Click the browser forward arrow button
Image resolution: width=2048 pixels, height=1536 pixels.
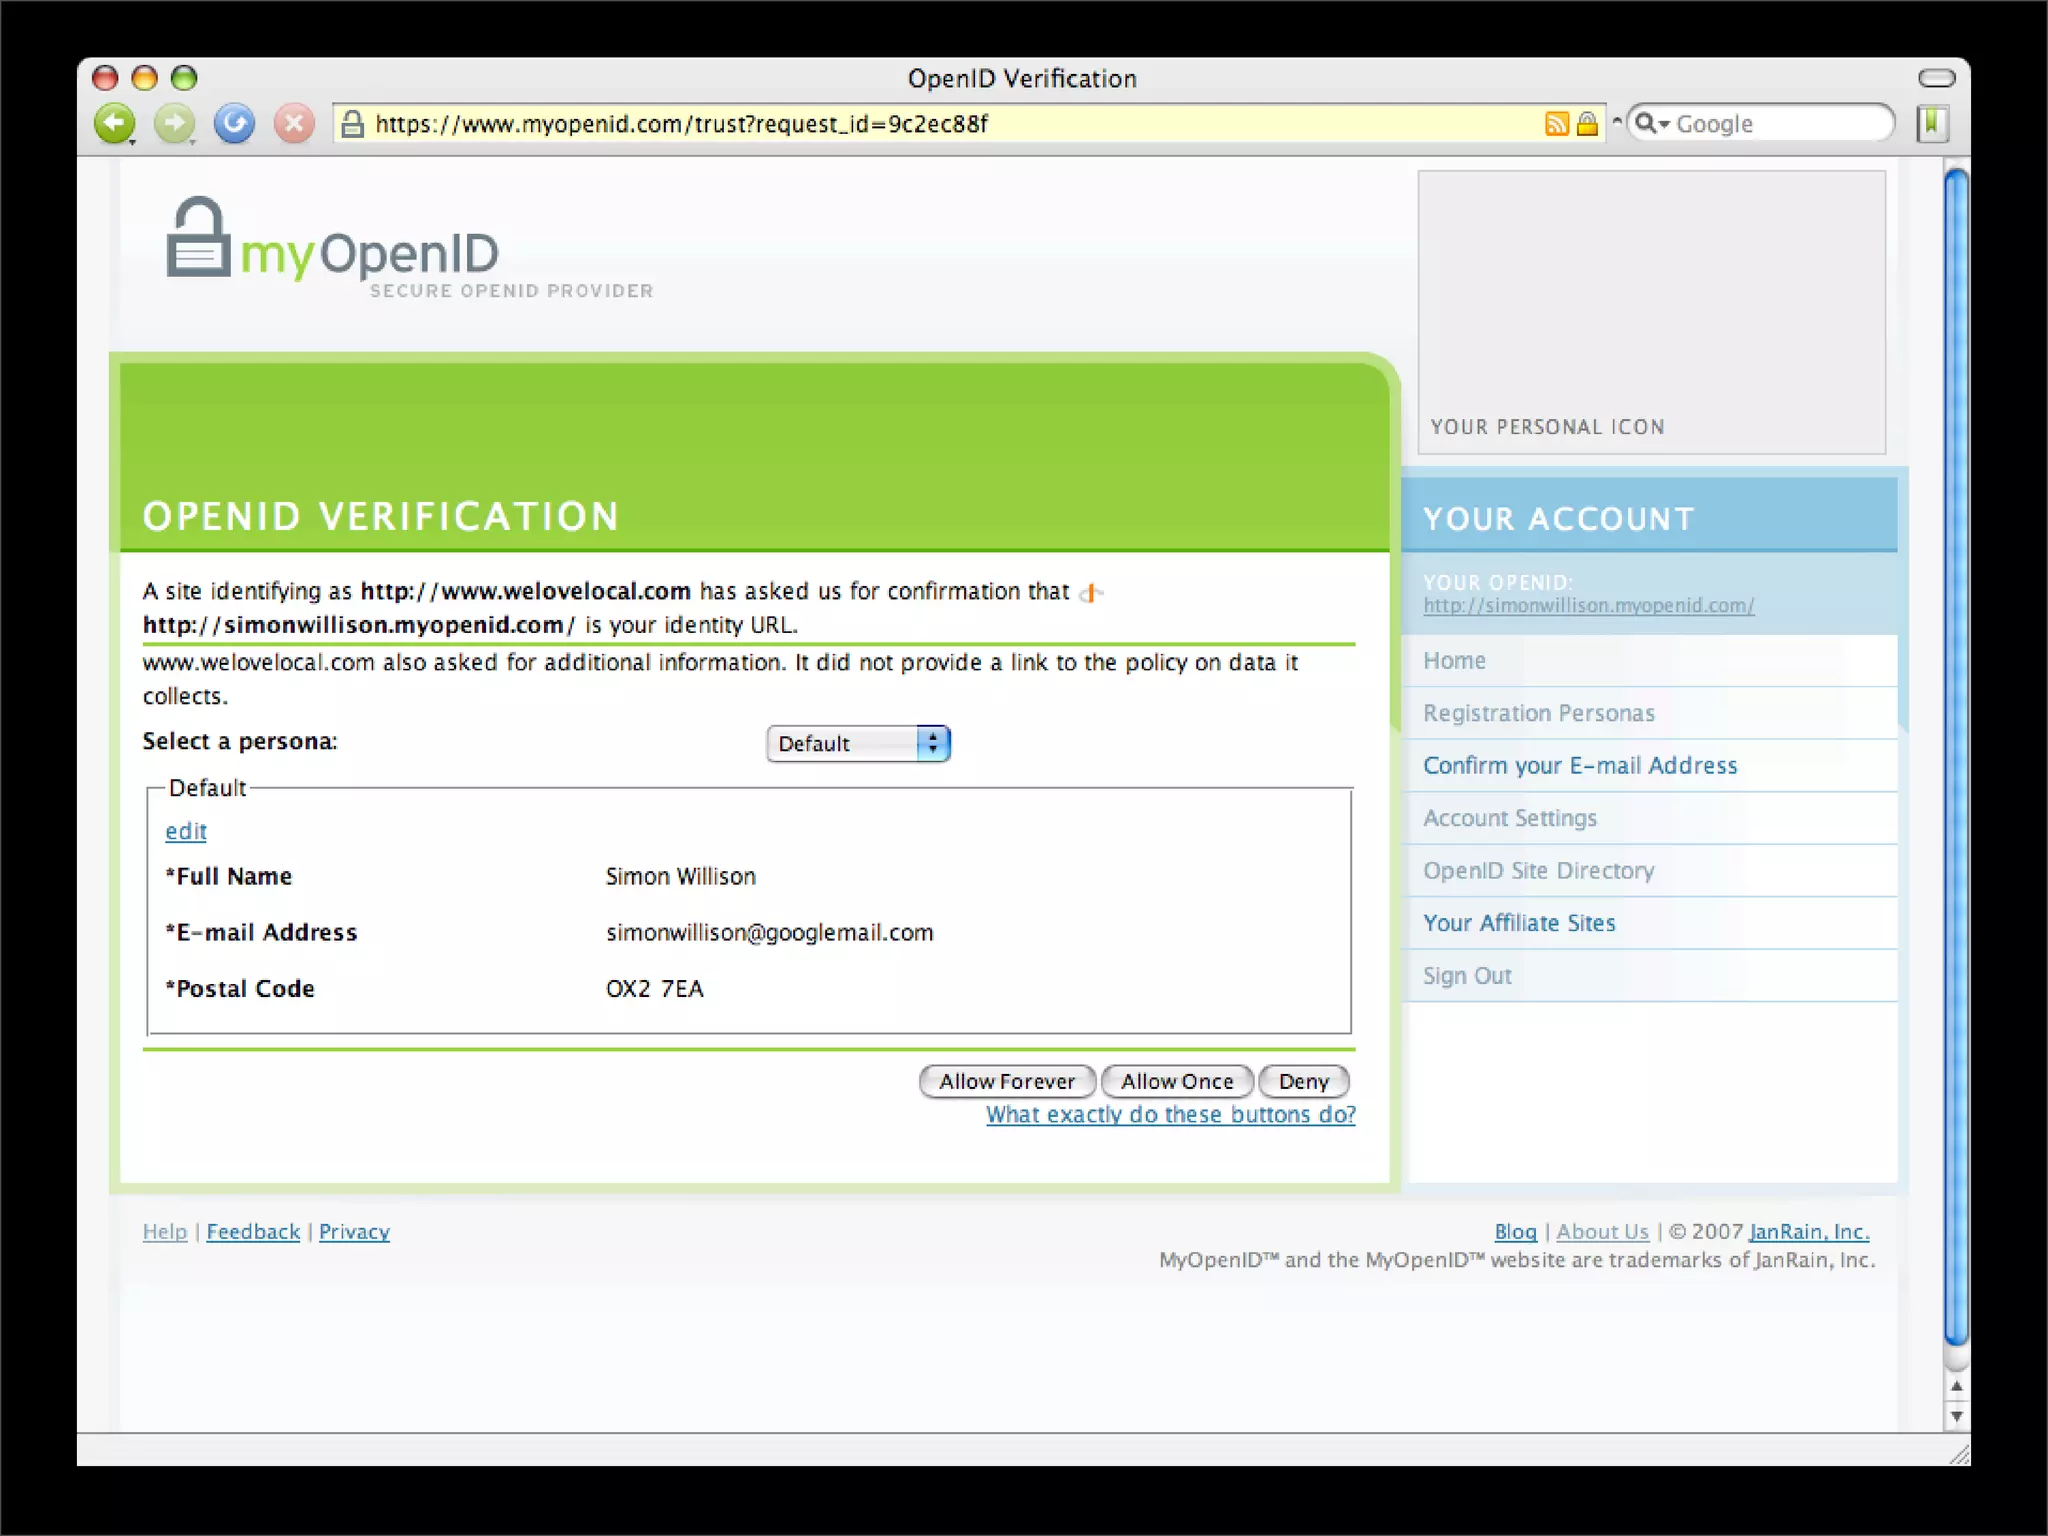(x=174, y=124)
